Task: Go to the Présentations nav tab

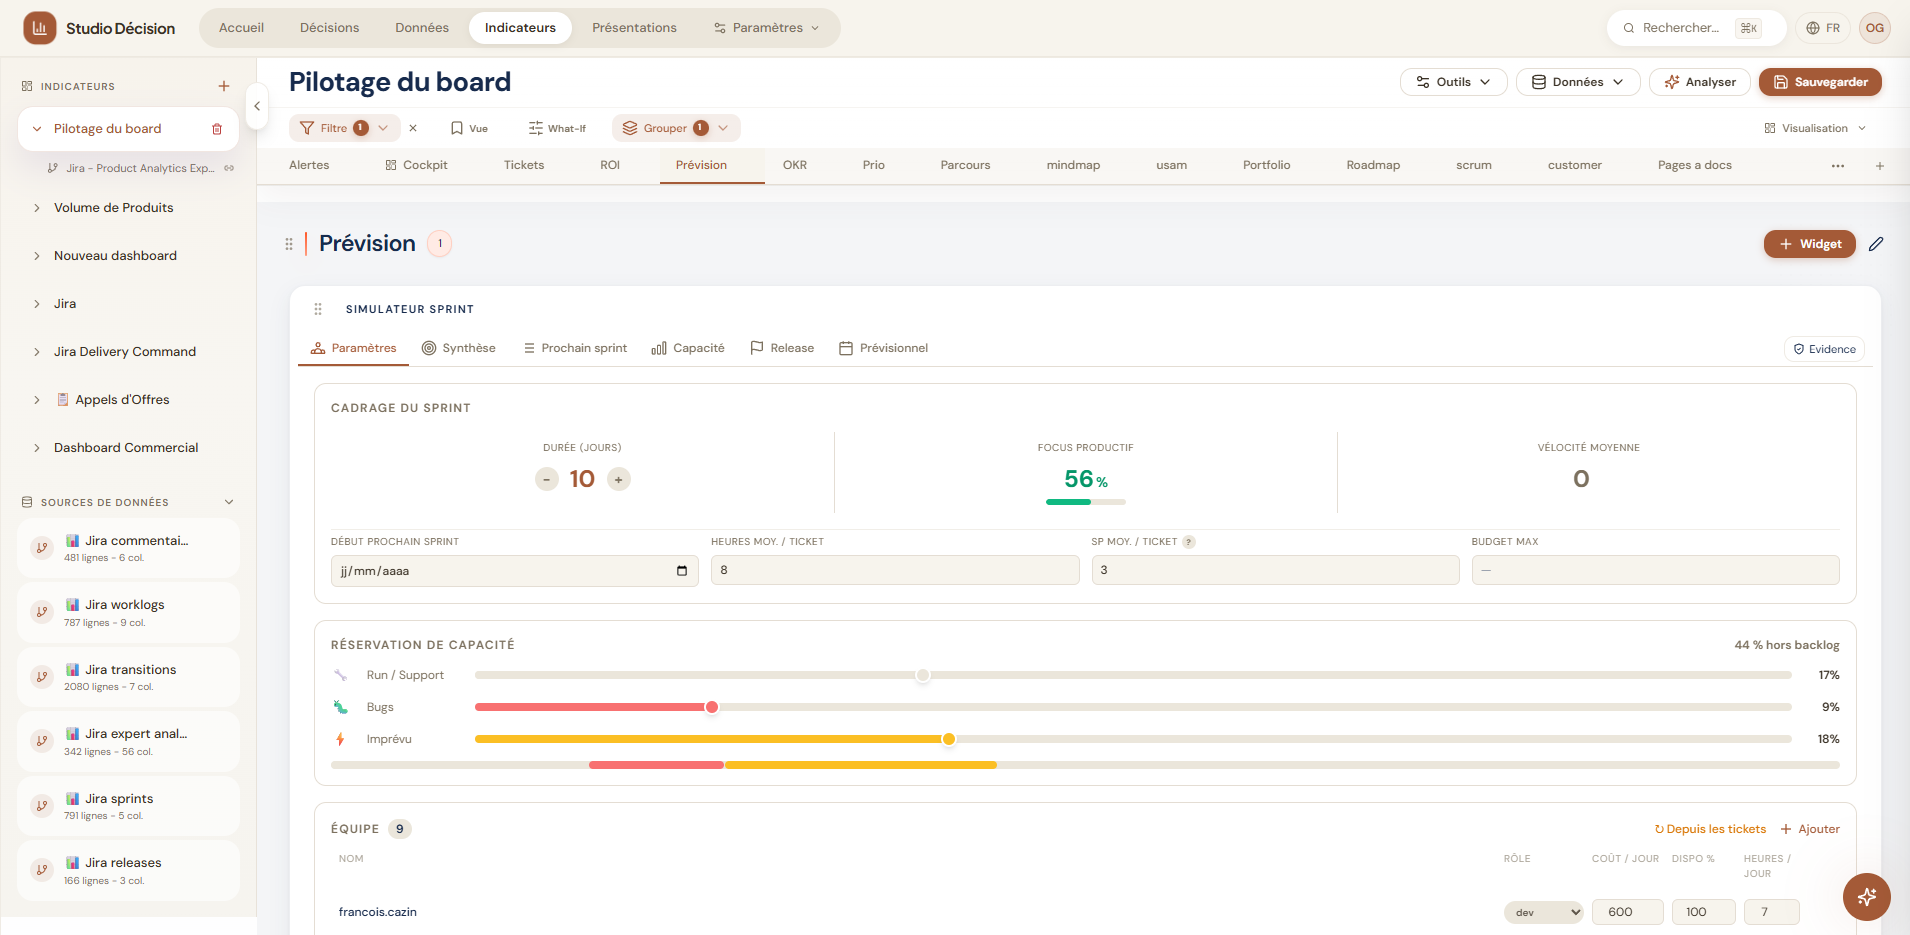Action: click(x=634, y=28)
